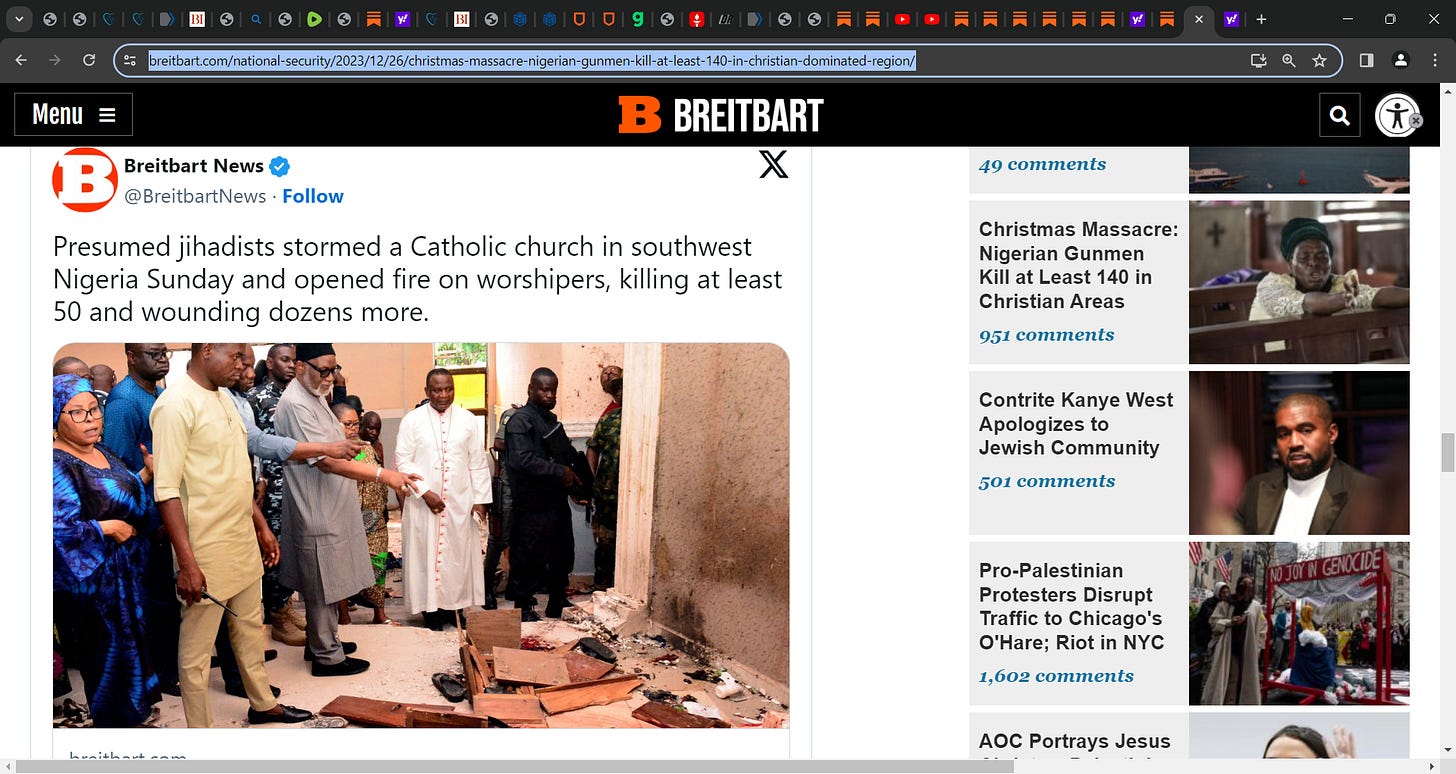Close the active Breitbart tab

coord(1199,19)
